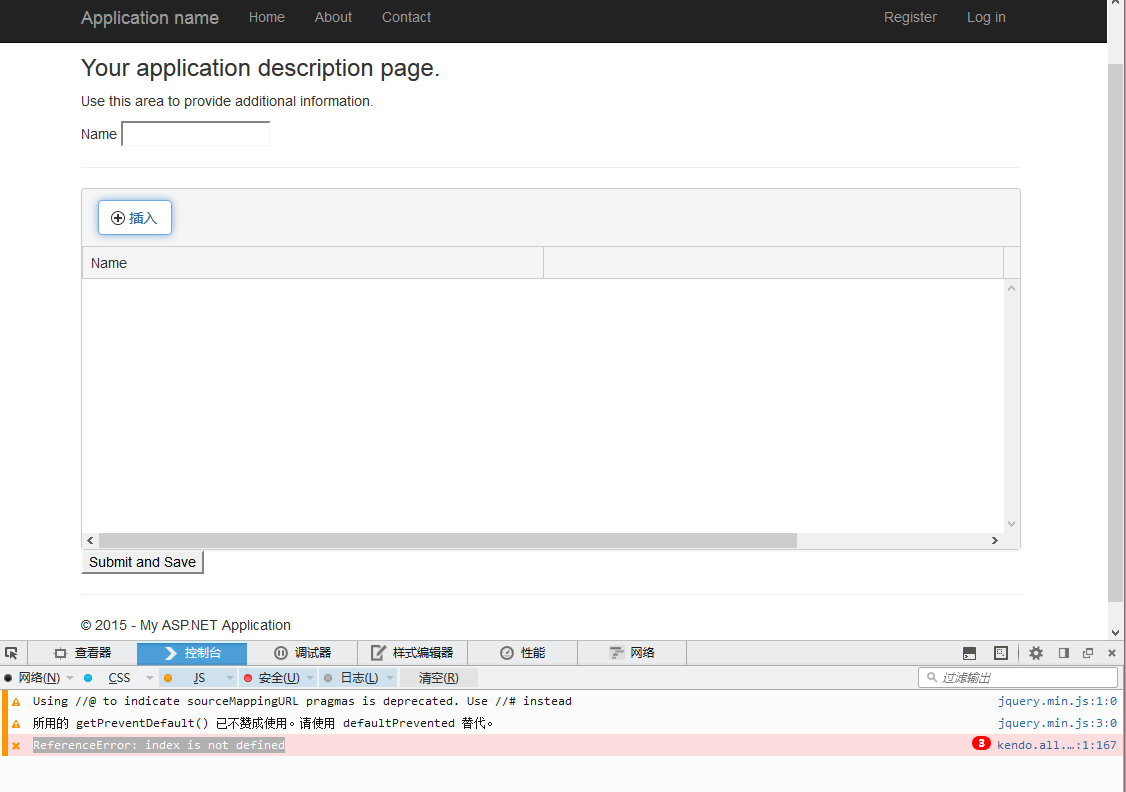Open the 调试器 debugger tab

302,653
